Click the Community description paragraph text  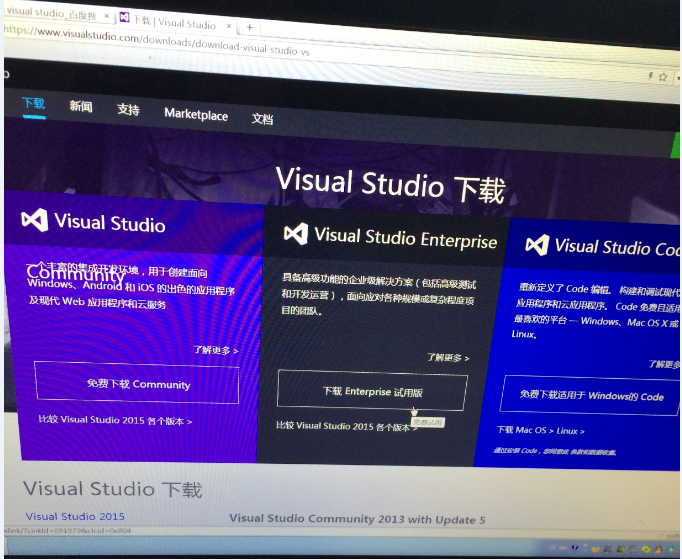coord(130,285)
